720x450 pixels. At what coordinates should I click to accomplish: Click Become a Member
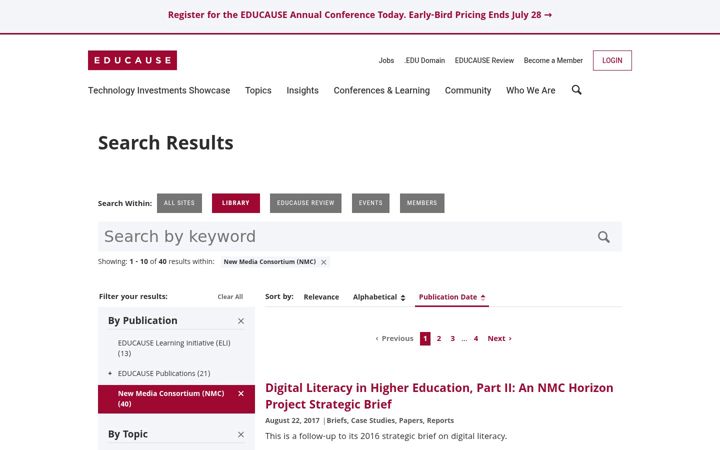(553, 61)
